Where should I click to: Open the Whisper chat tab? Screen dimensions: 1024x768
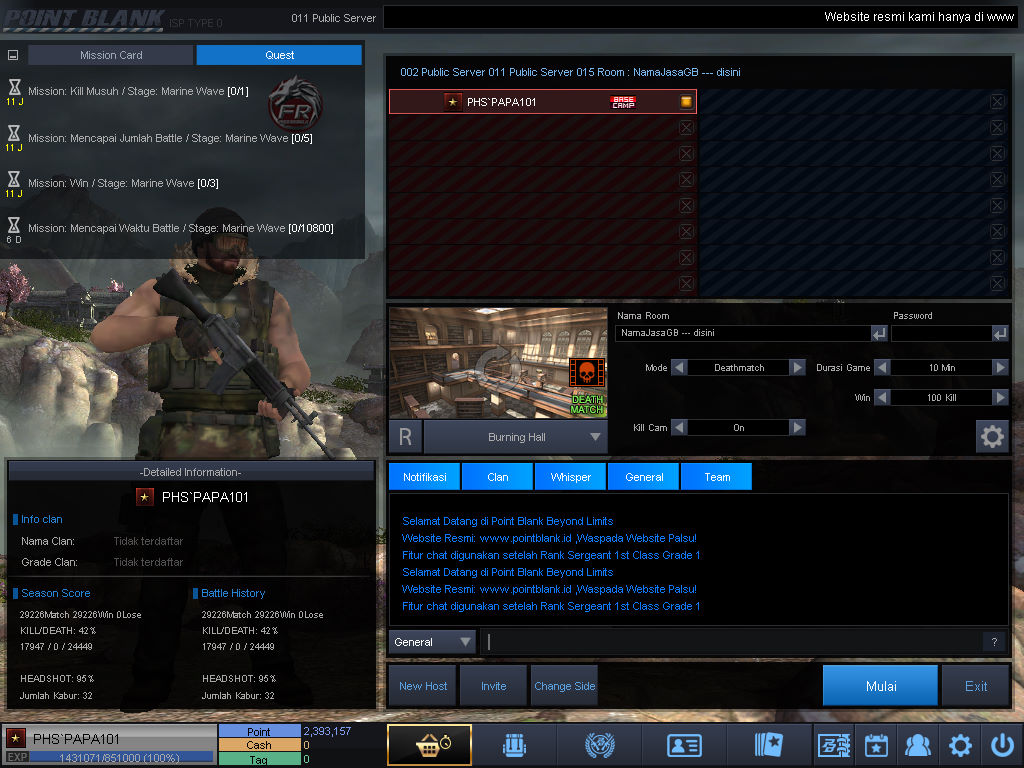[x=571, y=477]
